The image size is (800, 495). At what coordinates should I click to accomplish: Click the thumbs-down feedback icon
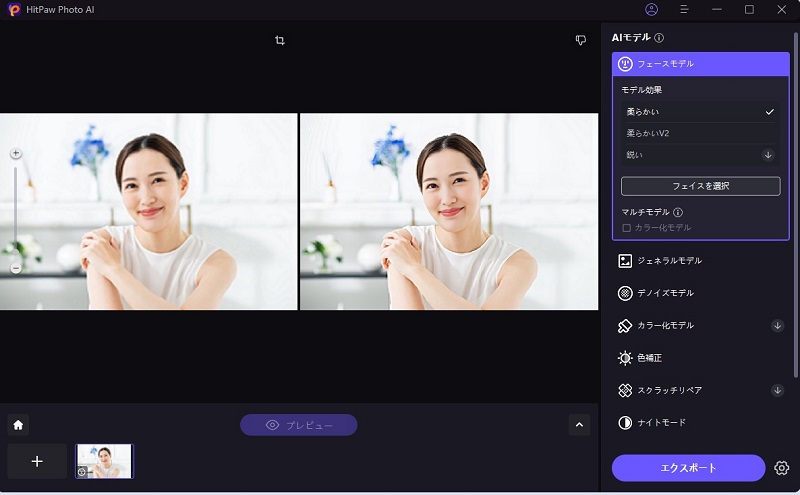pyautogui.click(x=580, y=40)
